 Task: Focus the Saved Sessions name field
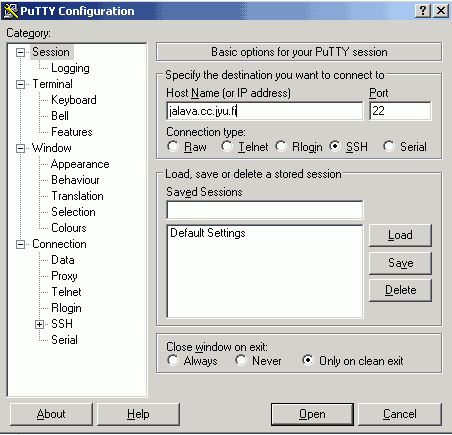265,210
